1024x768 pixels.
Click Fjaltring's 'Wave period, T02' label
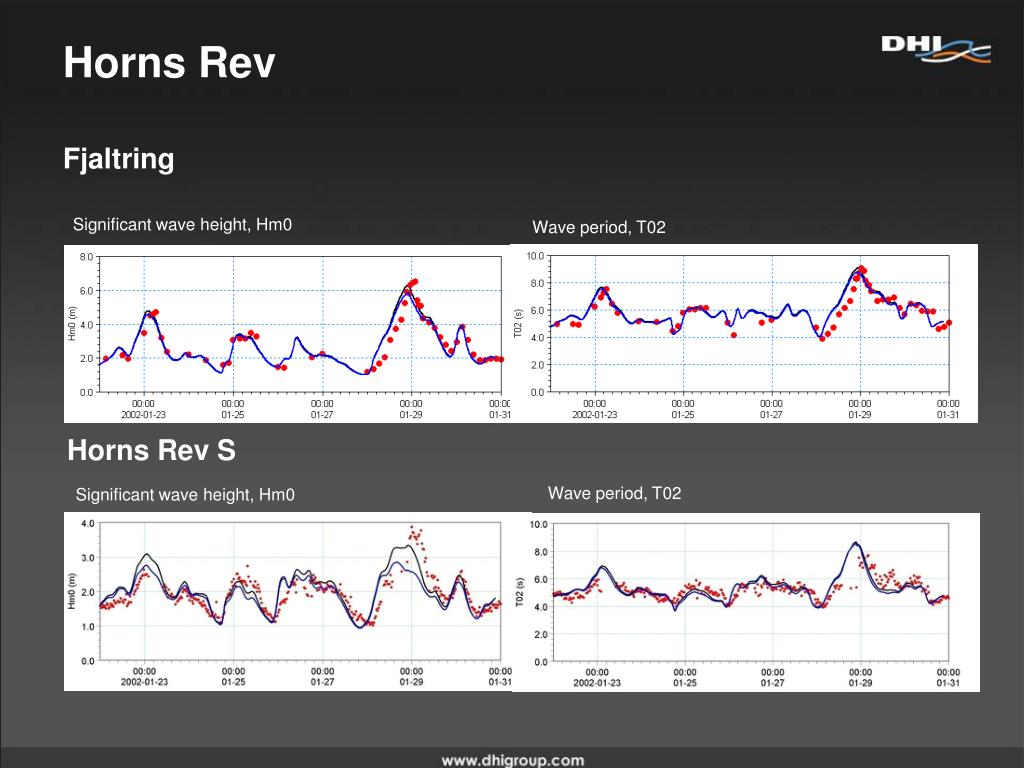599,227
